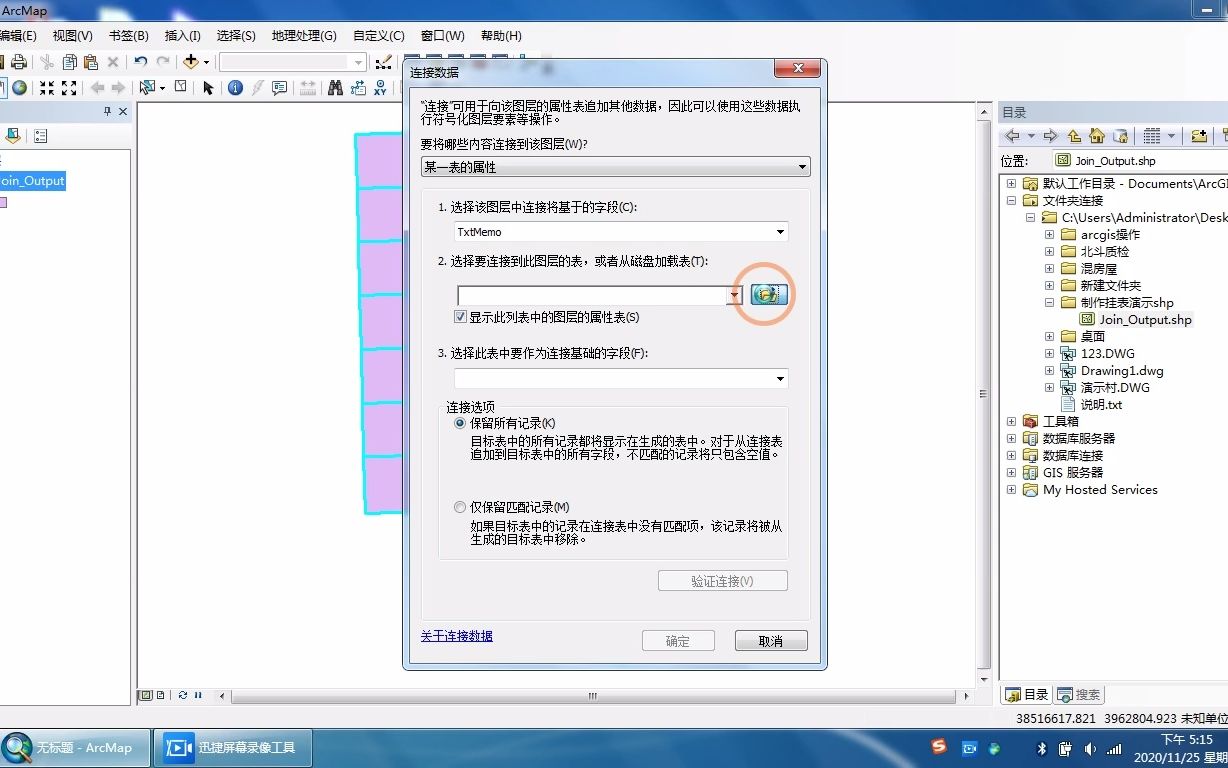Screen dimensions: 1228x768
Task: Click the Home folder icon in Catalog toolbar
Action: [x=1096, y=135]
